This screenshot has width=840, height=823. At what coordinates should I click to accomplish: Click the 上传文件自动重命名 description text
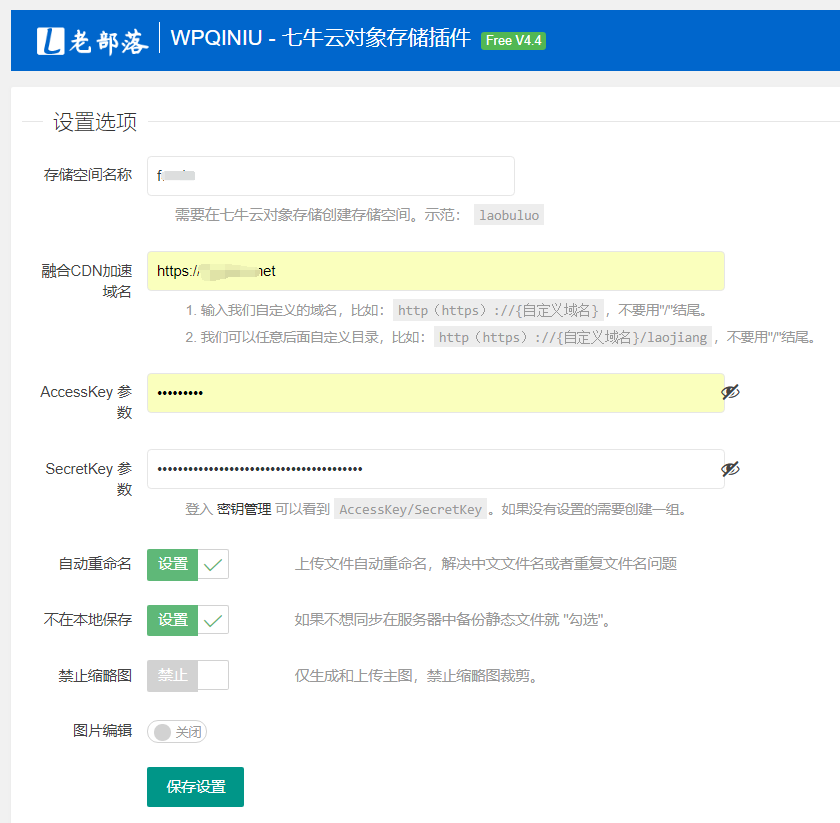point(486,564)
